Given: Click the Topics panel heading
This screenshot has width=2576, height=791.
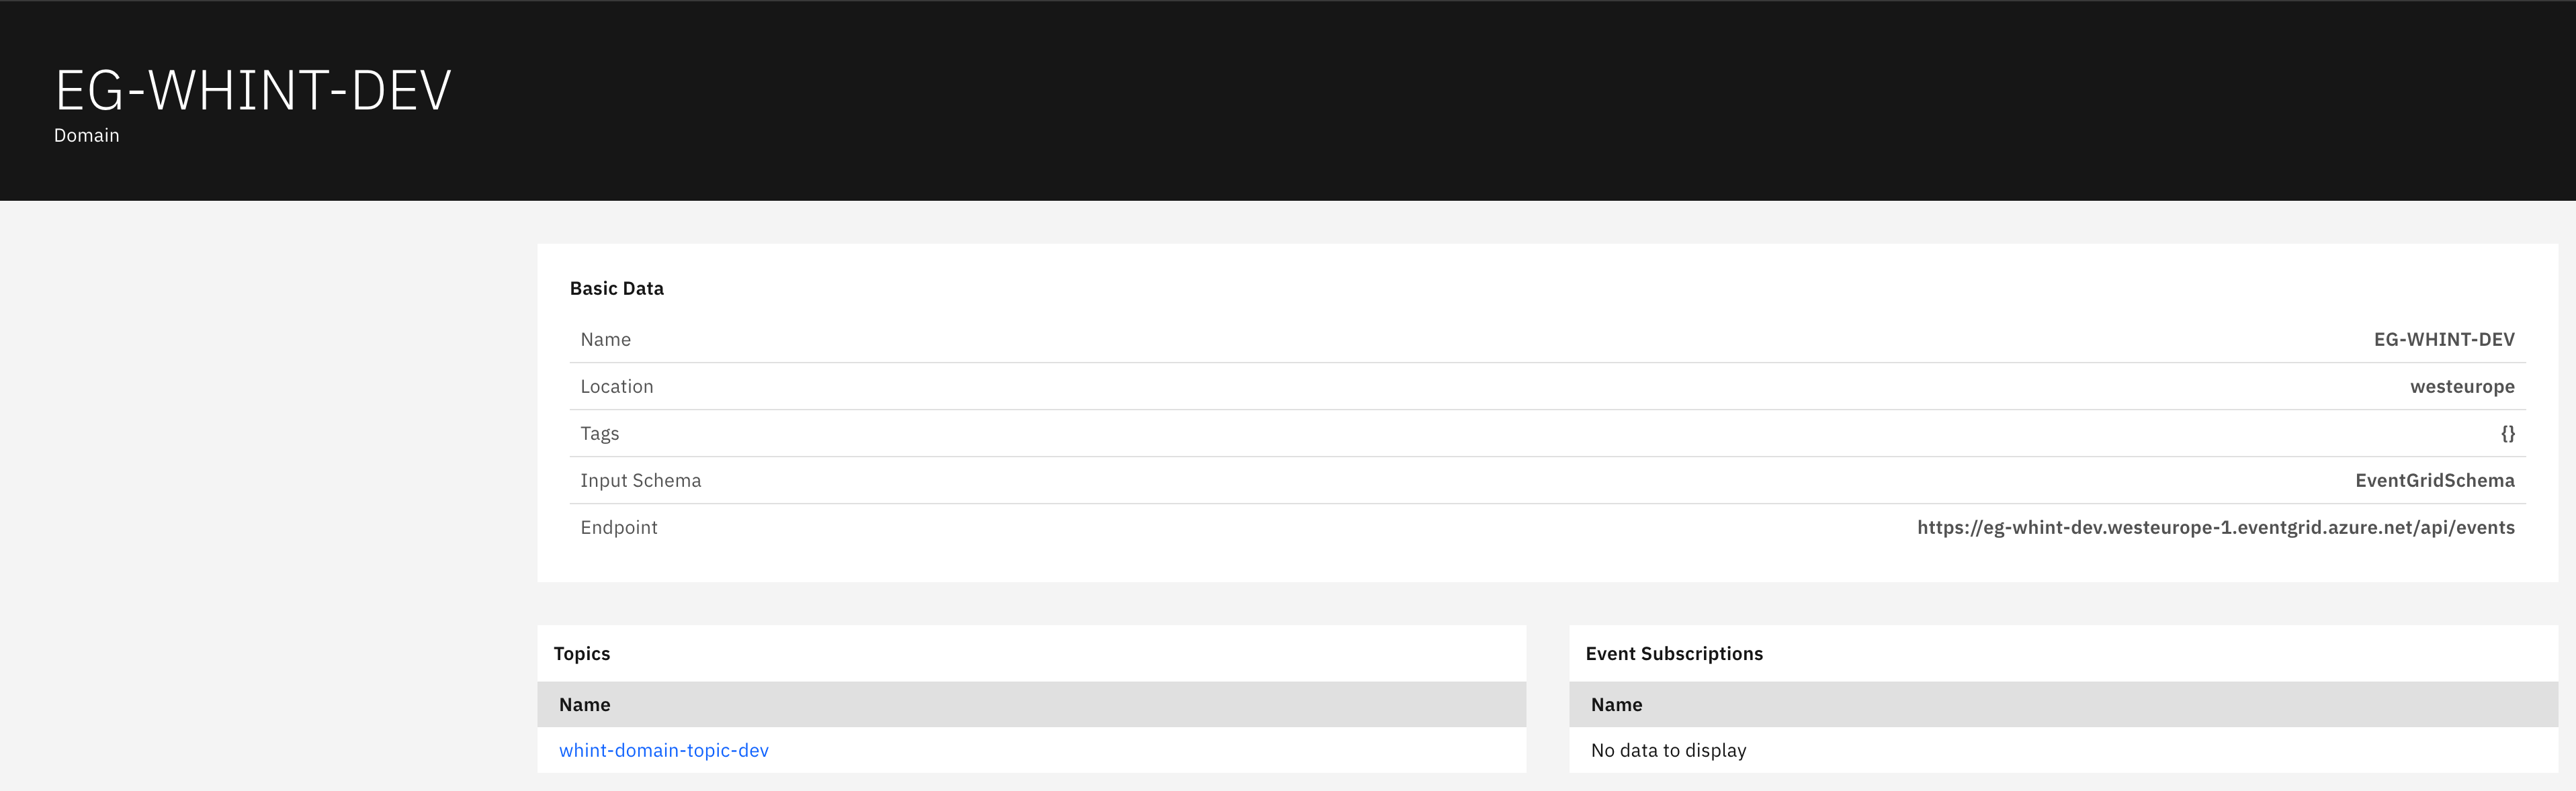Looking at the screenshot, I should tap(581, 653).
